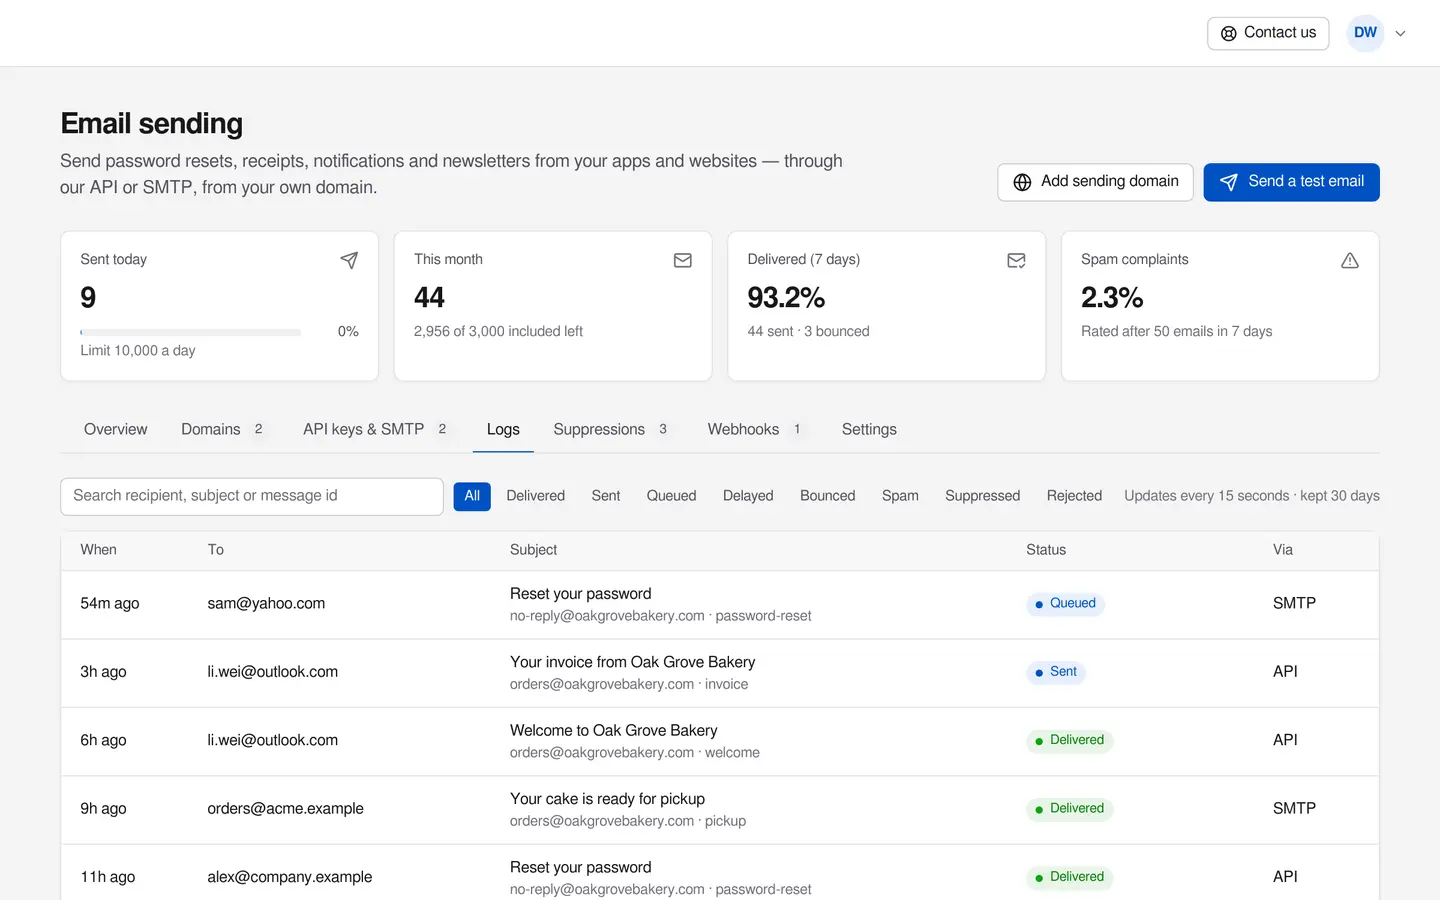Click Send a test email button
Viewport: 1440px width, 900px height.
1291,182
